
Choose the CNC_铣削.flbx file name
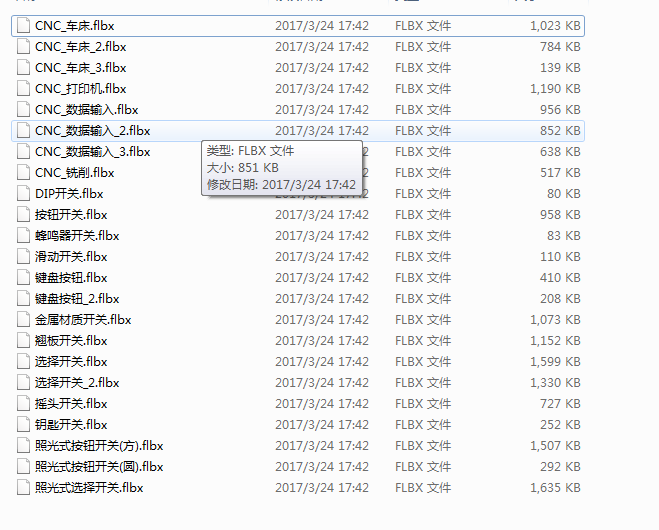75,173
